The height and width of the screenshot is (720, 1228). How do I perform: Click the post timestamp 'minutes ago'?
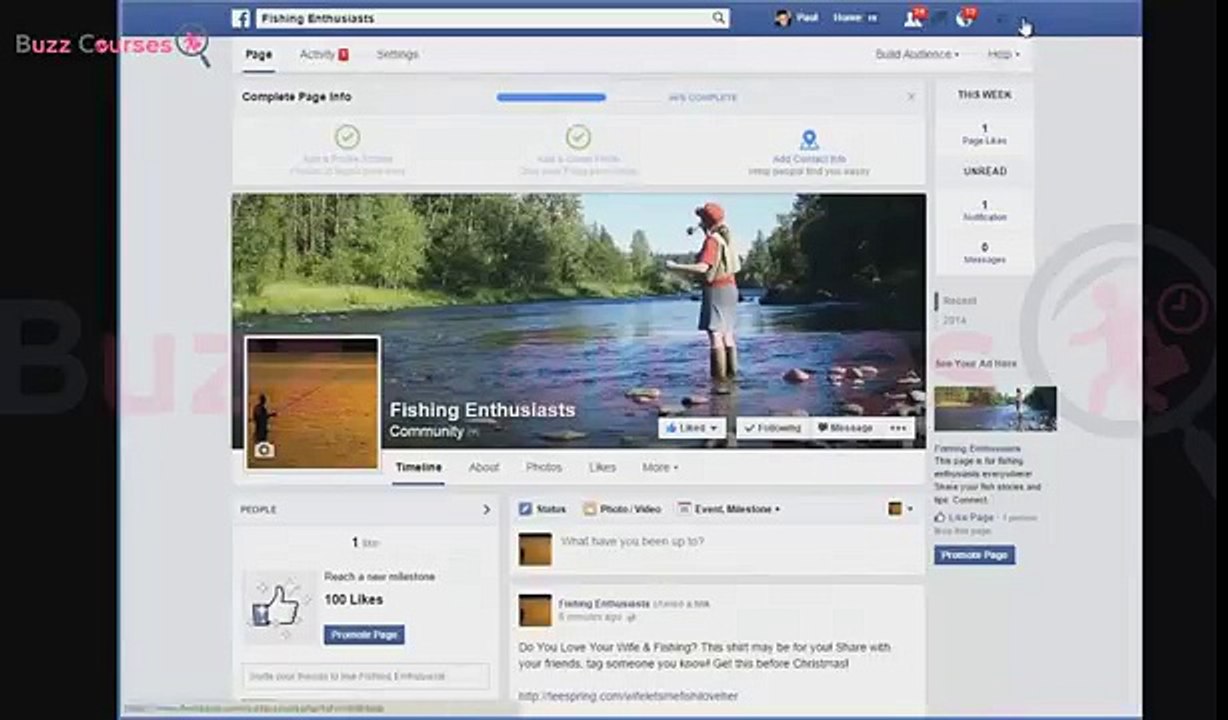[590, 617]
